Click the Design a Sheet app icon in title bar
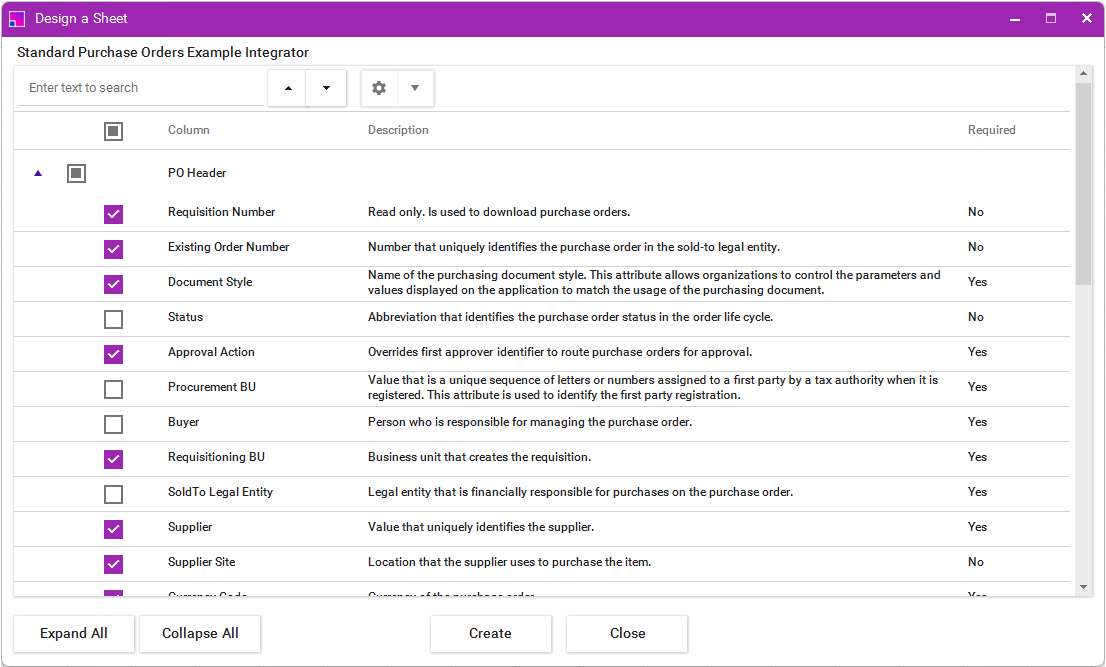1106x667 pixels. (17, 19)
